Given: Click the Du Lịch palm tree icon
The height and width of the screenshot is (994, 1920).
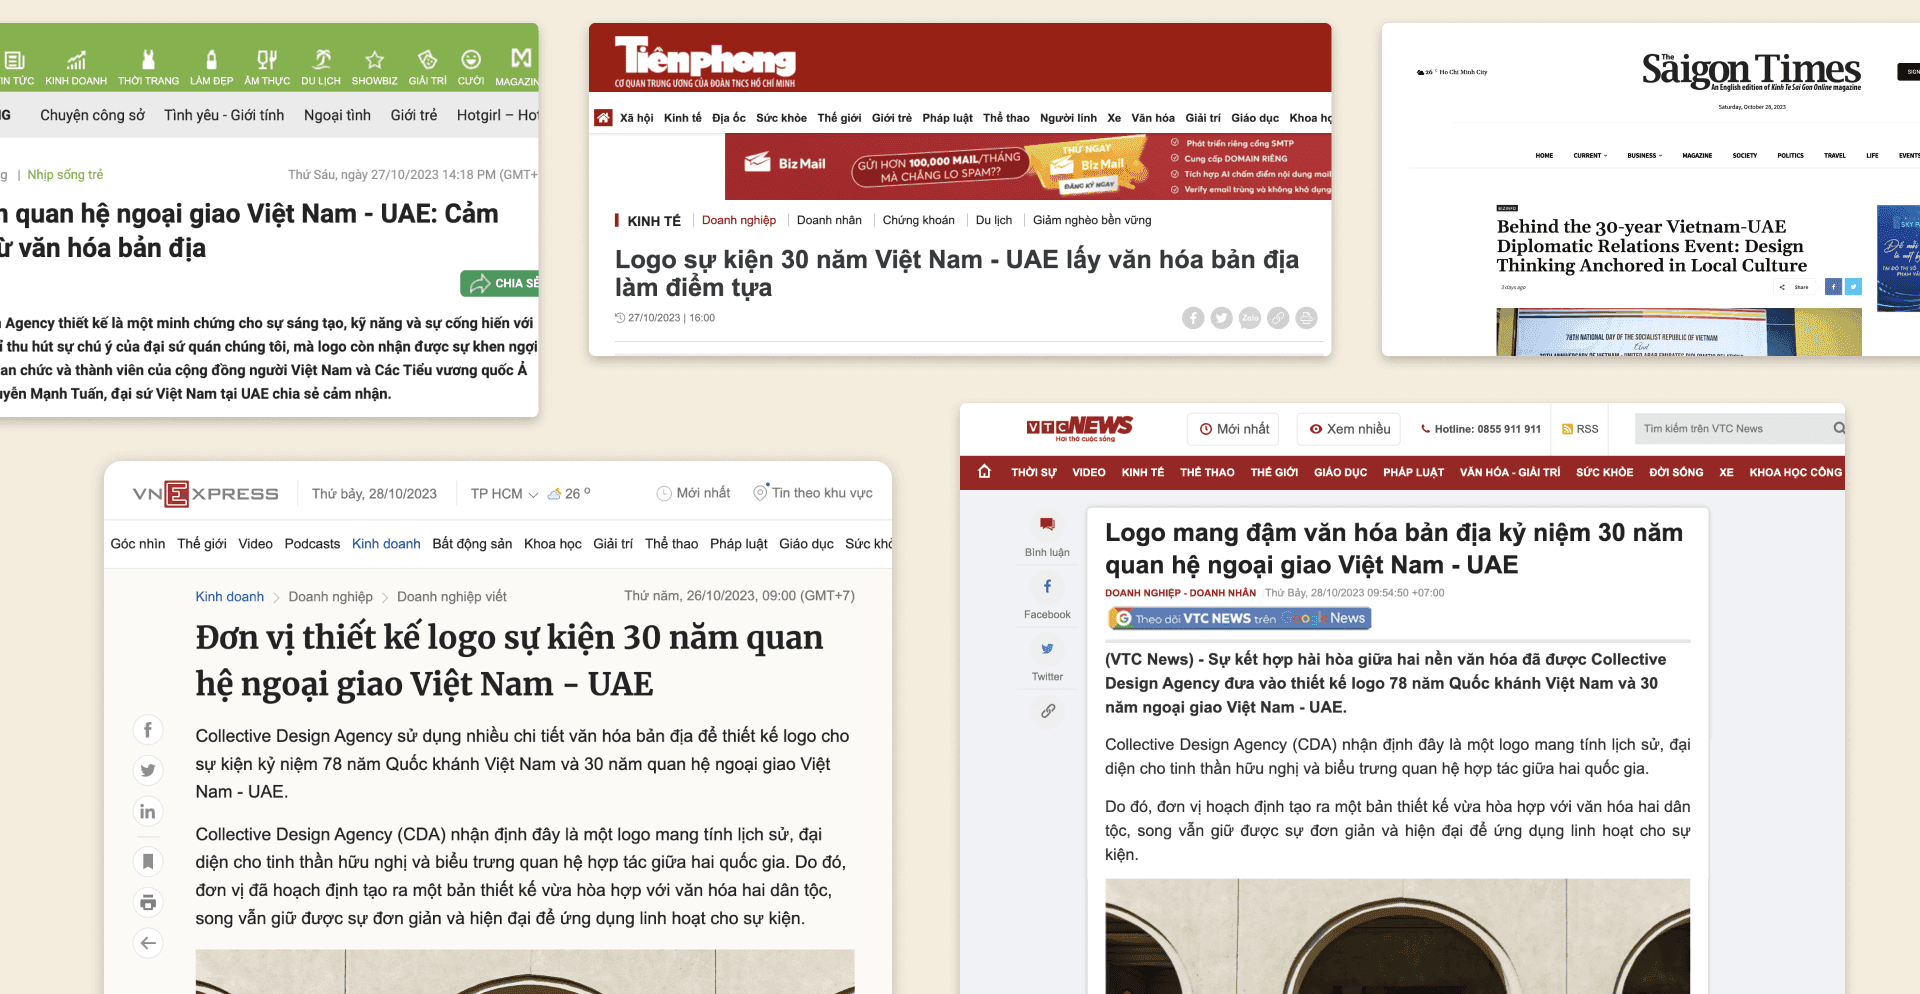Looking at the screenshot, I should pyautogui.click(x=321, y=59).
